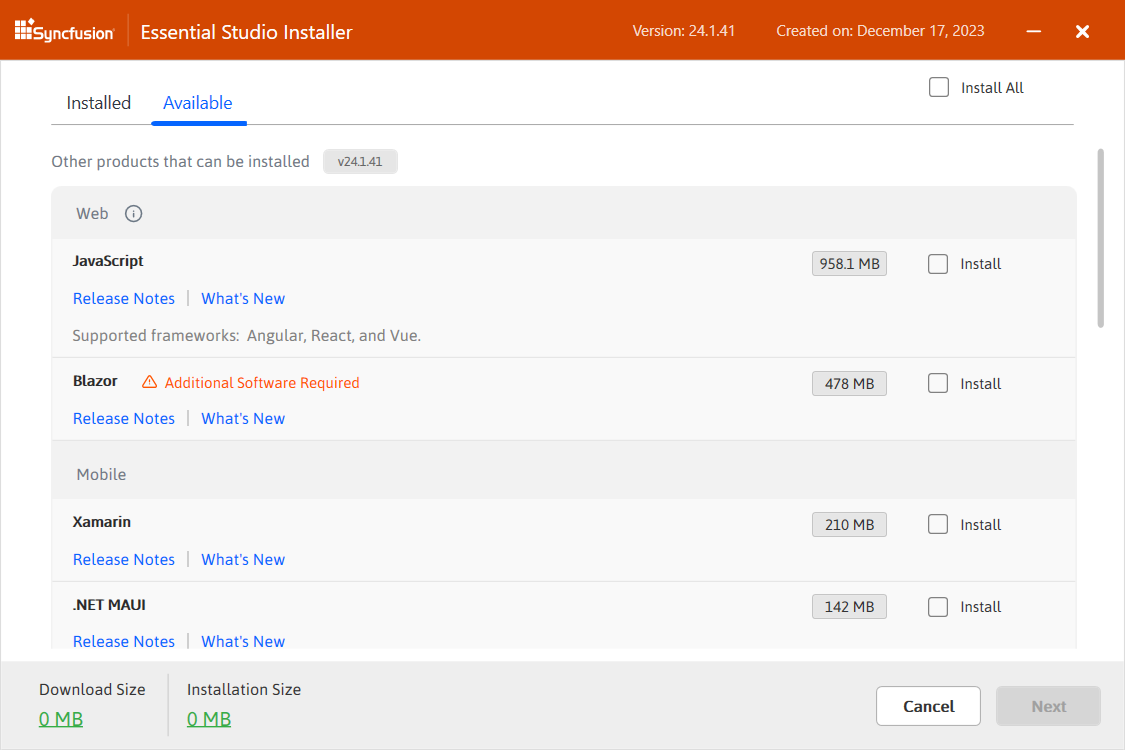Close the installer window

(x=1082, y=31)
